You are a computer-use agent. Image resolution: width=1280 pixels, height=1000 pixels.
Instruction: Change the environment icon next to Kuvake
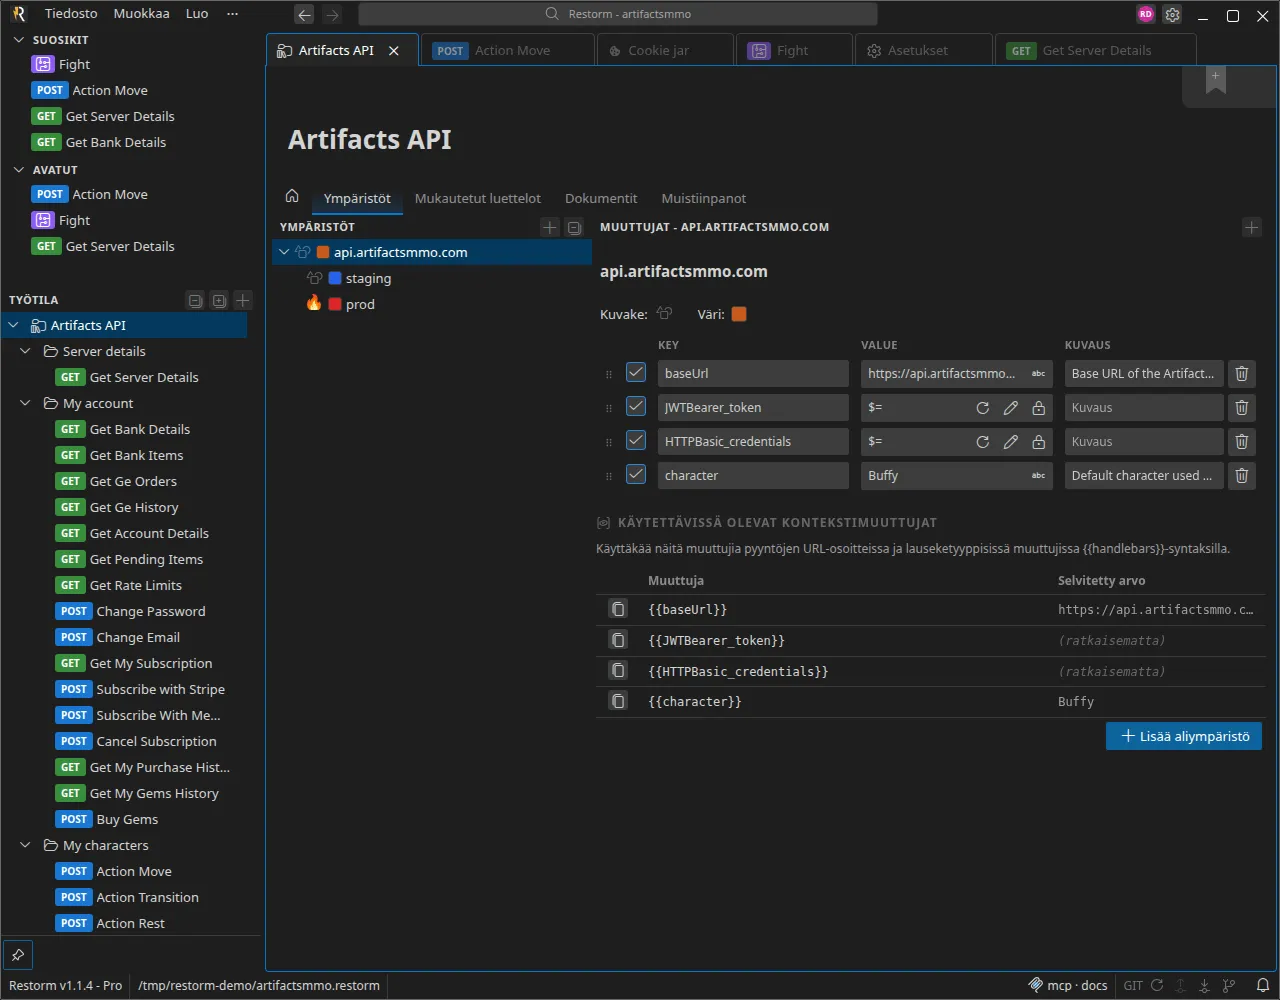coord(665,314)
